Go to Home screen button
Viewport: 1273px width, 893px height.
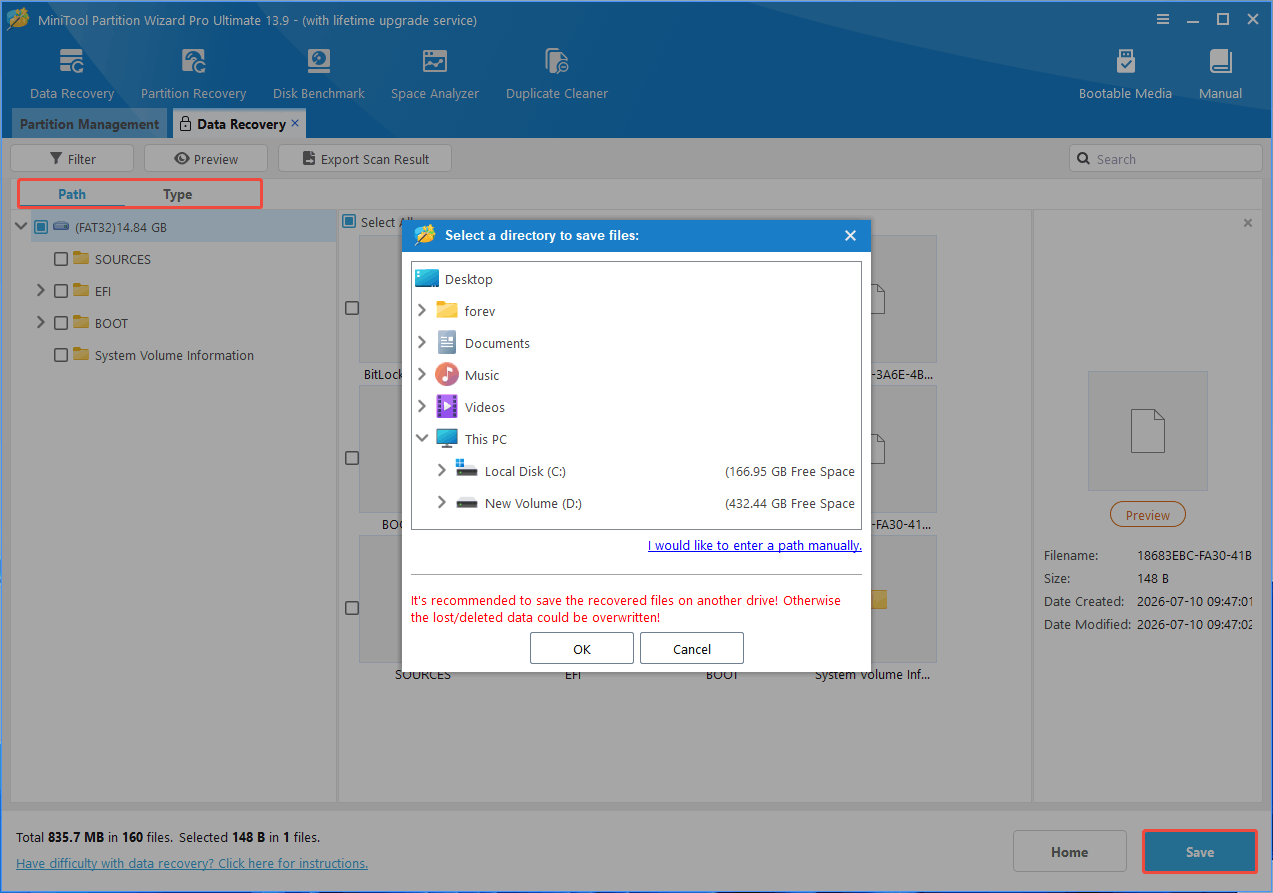1069,852
